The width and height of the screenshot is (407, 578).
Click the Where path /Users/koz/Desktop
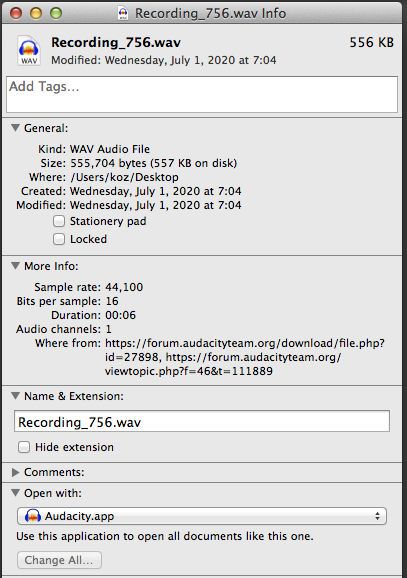coord(124,177)
